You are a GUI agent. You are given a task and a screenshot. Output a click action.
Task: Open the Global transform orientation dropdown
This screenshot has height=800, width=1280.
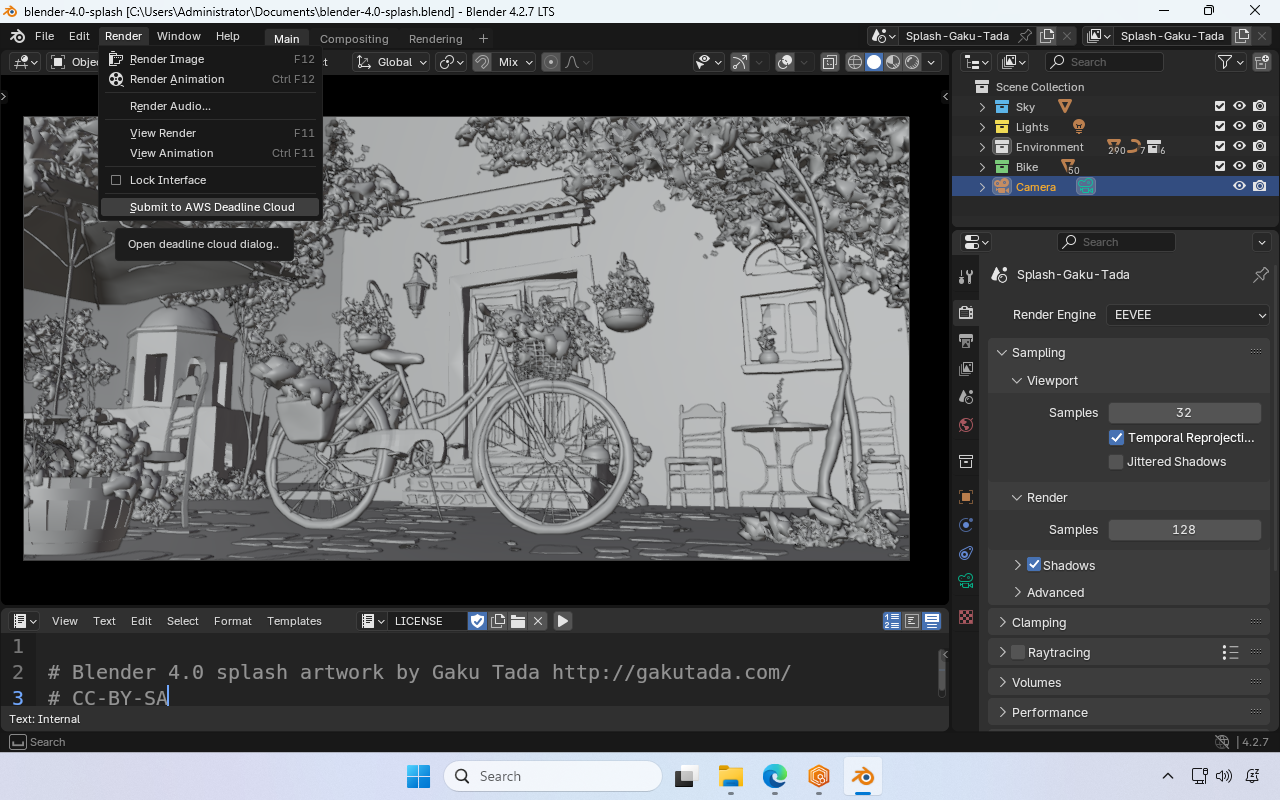pos(393,62)
